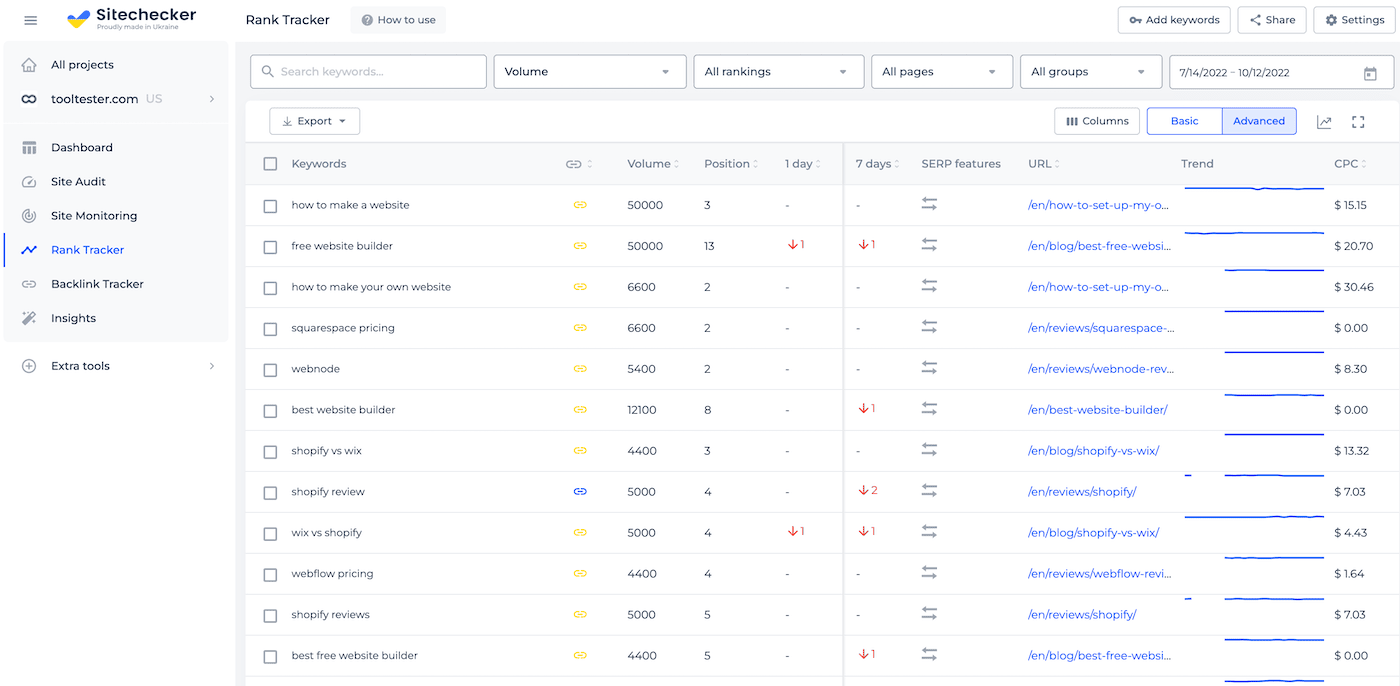Open Site Audit in sidebar
Viewport: 1400px width, 686px height.
78,182
